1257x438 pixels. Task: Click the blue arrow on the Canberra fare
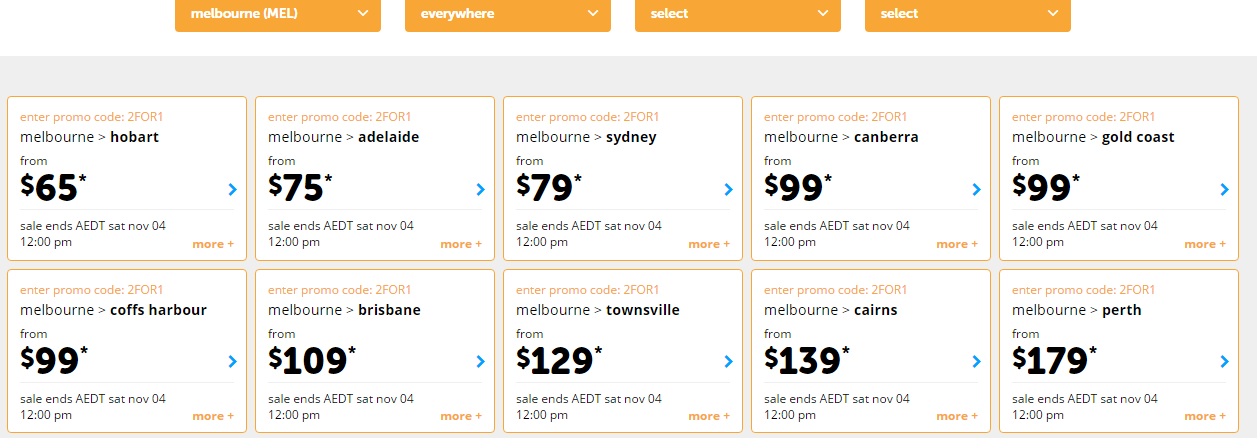976,189
